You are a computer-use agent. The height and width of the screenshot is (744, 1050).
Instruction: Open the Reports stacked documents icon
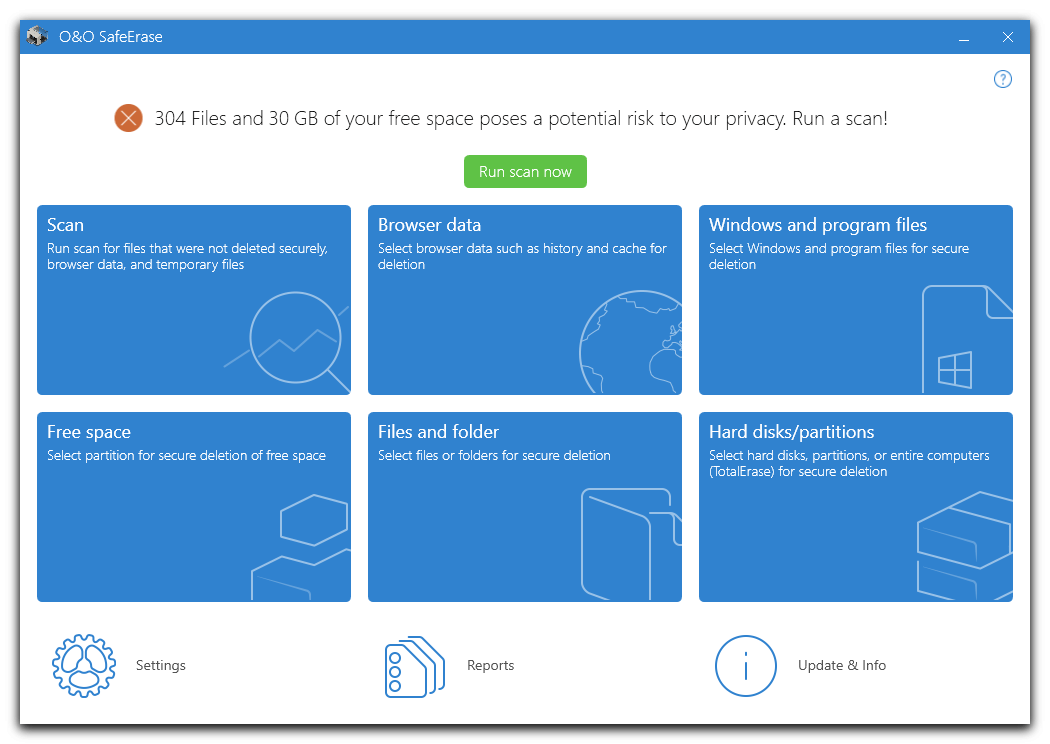[x=414, y=666]
